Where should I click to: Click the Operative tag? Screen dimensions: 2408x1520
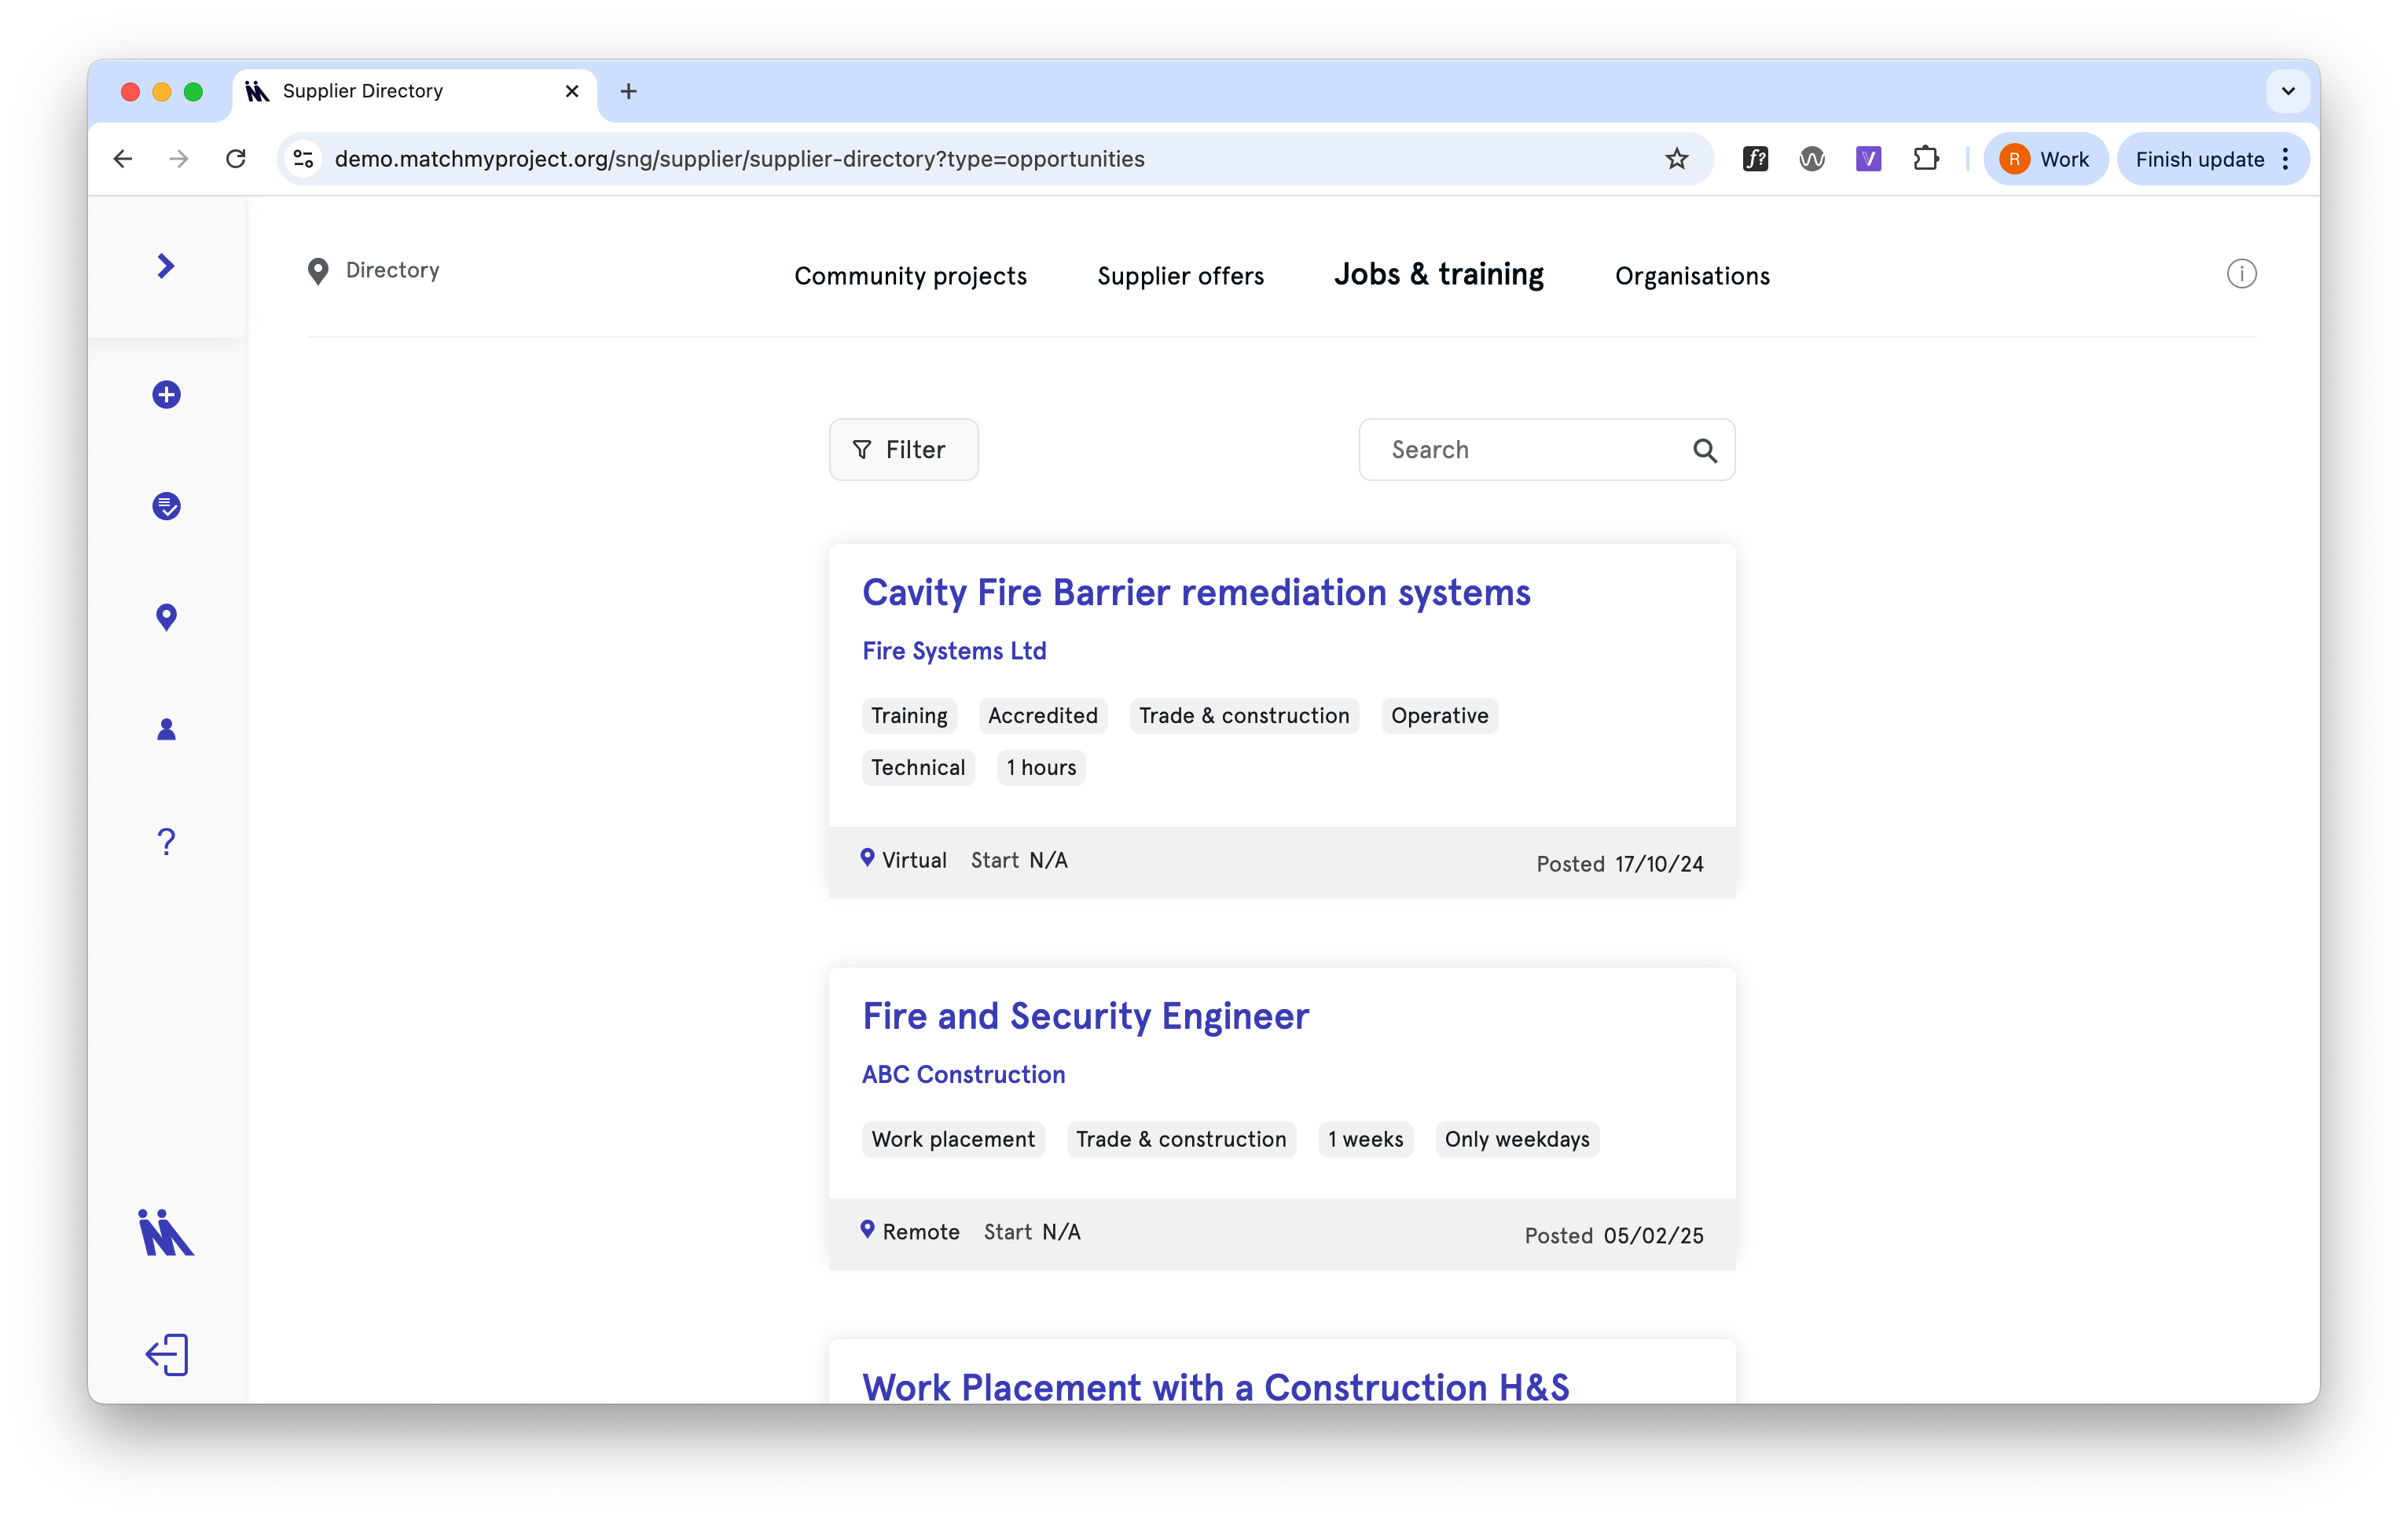coord(1439,716)
